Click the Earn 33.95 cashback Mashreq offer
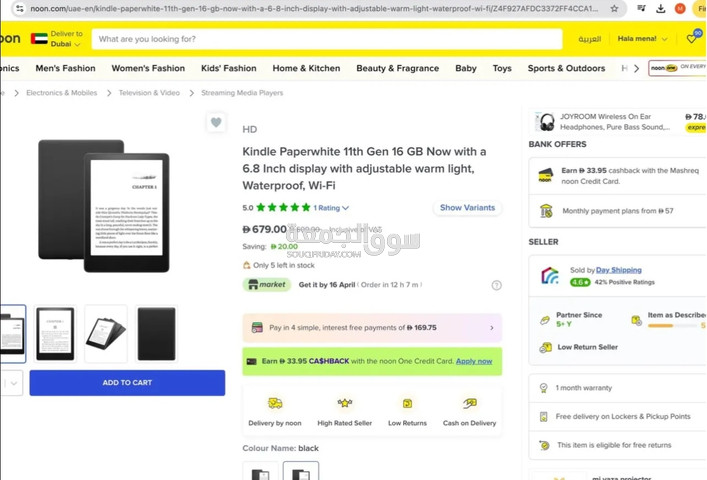This screenshot has width=707, height=480. click(x=618, y=176)
